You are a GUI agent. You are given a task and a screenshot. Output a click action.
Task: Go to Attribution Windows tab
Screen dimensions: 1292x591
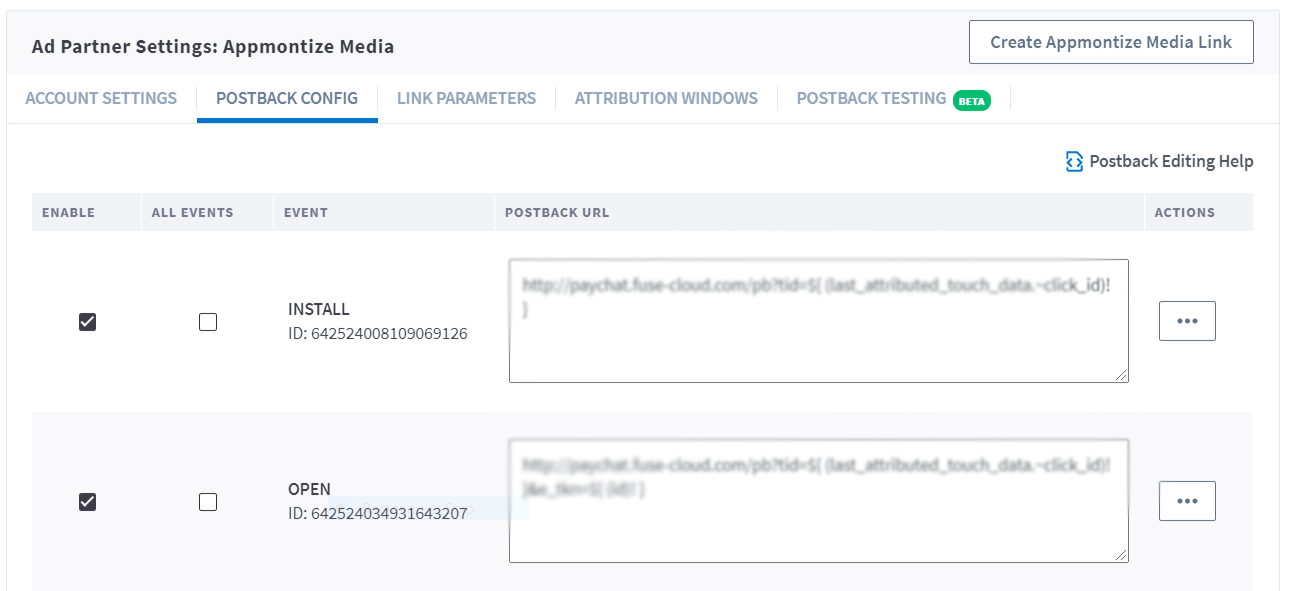point(666,98)
